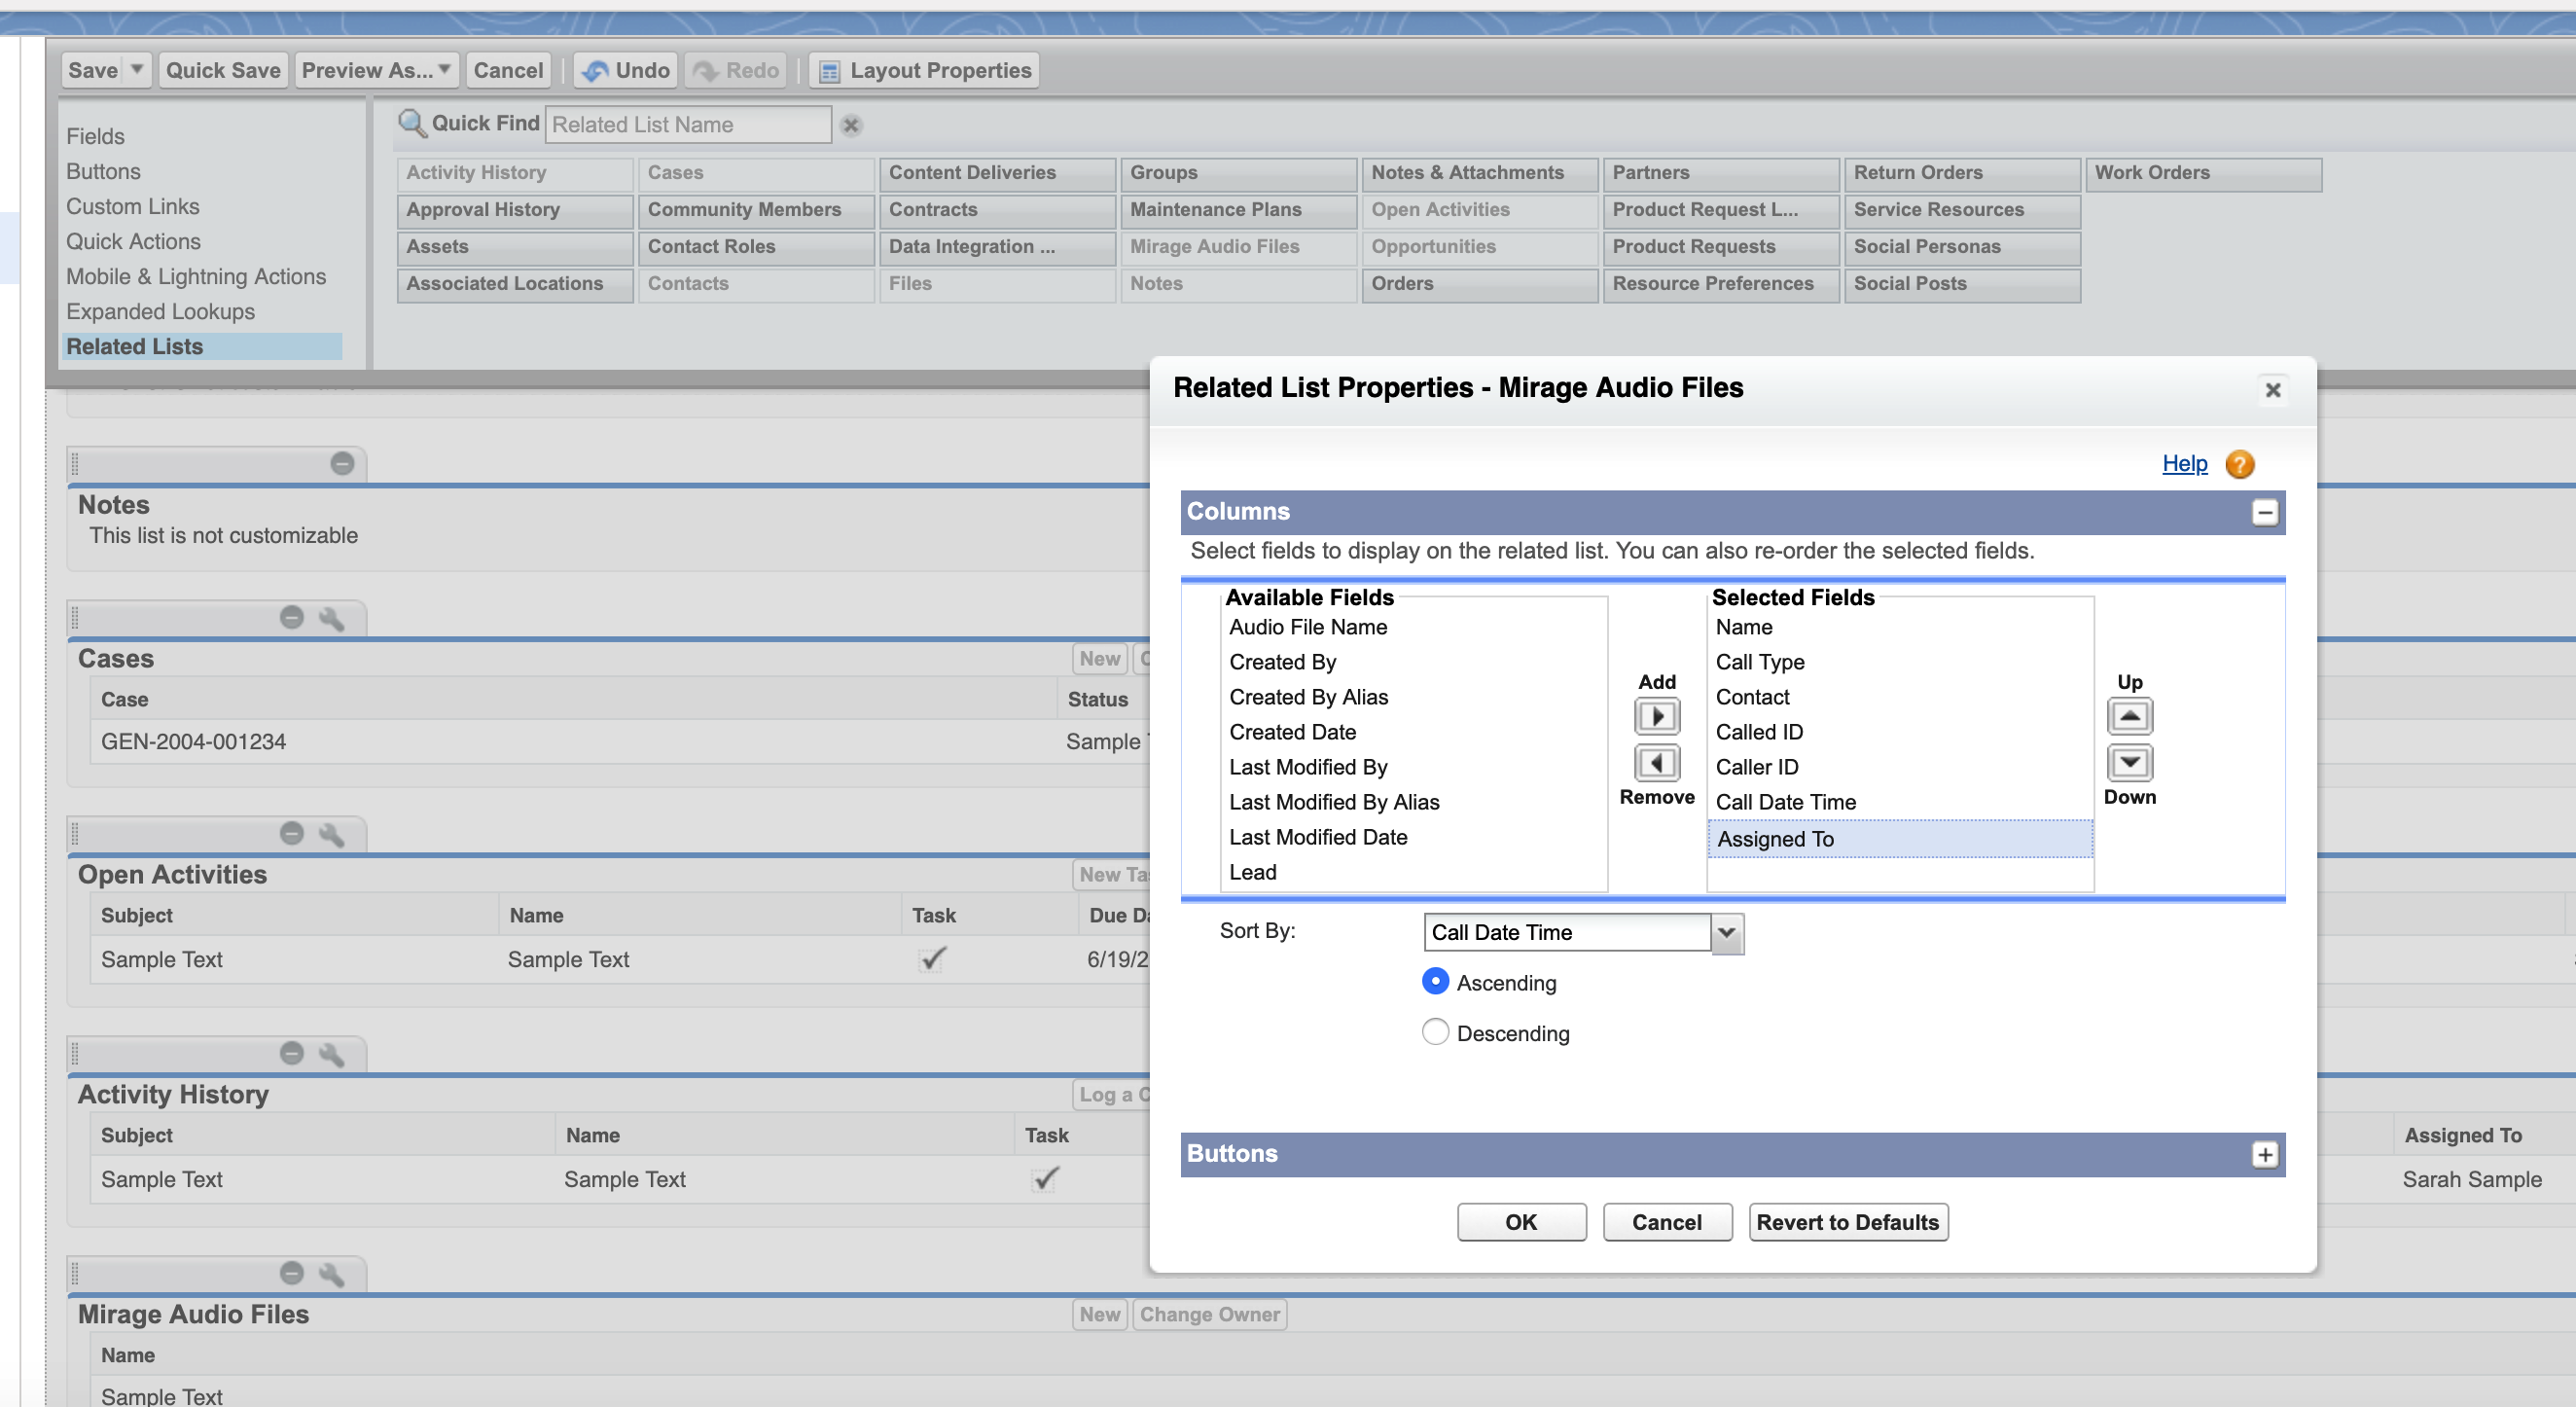
Task: Open Activity History wrench properties
Action: (x=331, y=1053)
